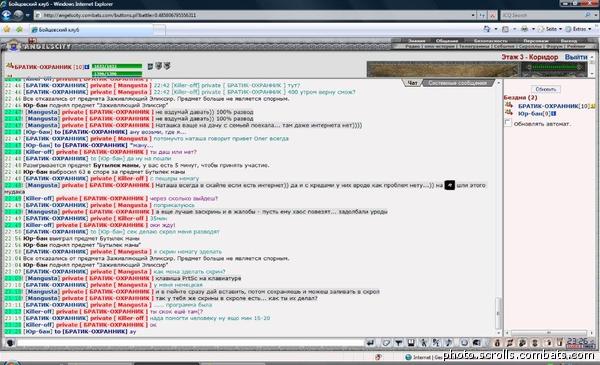The width and height of the screenshot is (600, 365).
Task: Click the Favorites star icon
Action: coord(7,29)
